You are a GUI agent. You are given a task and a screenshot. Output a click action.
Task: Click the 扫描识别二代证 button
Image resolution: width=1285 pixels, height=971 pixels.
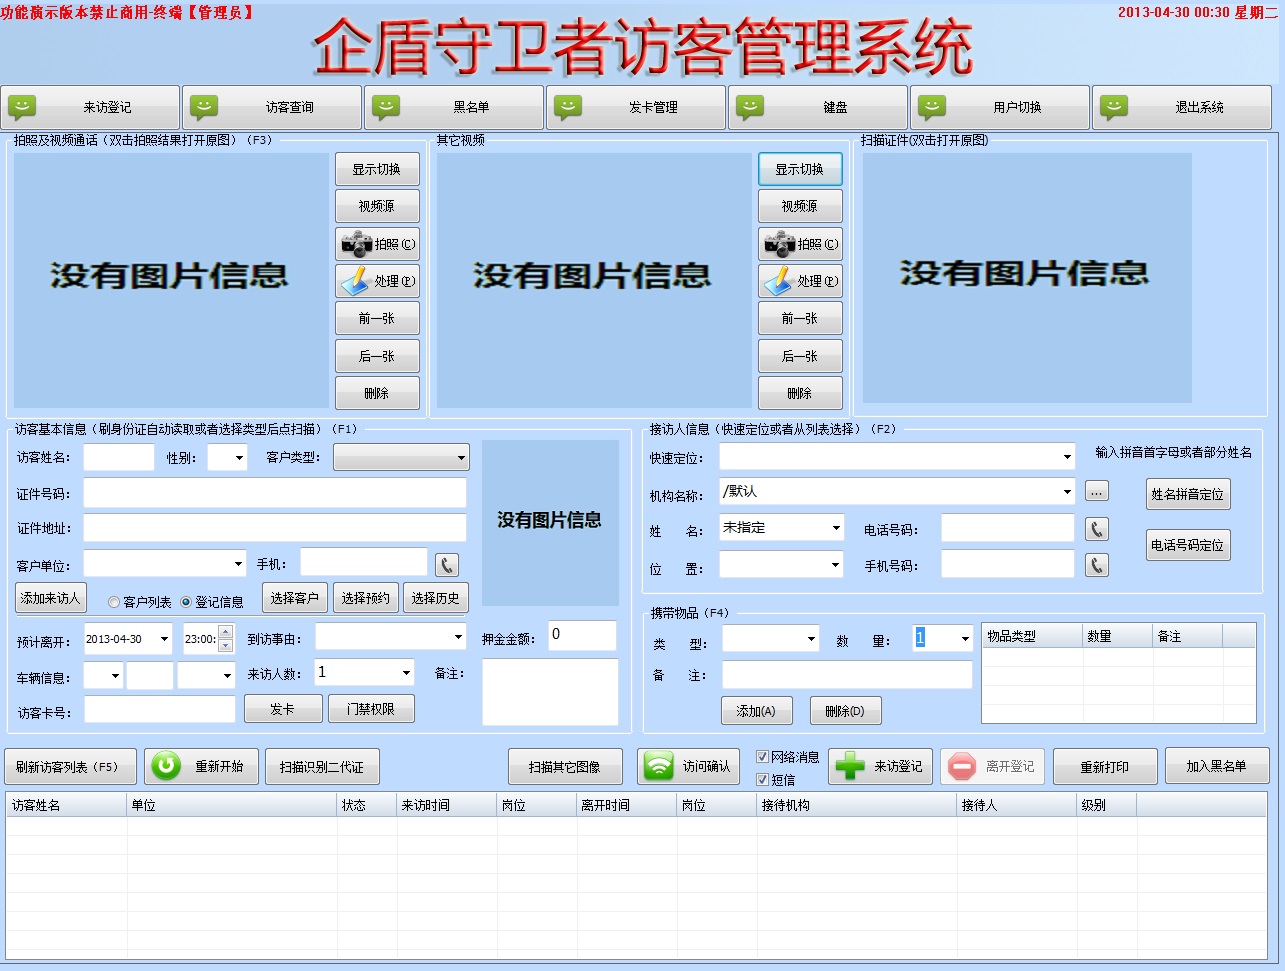point(322,767)
